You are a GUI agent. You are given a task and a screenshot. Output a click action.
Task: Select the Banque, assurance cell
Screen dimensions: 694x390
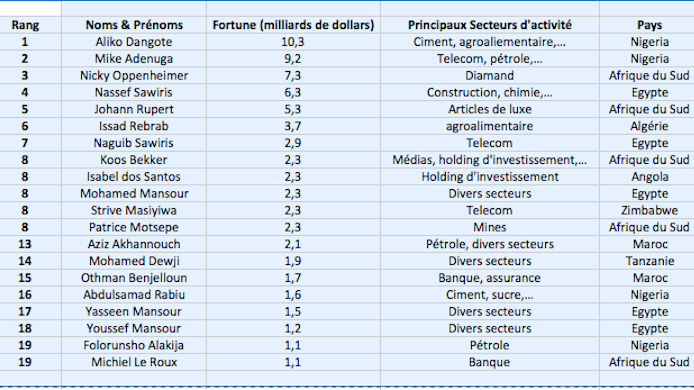(x=490, y=278)
